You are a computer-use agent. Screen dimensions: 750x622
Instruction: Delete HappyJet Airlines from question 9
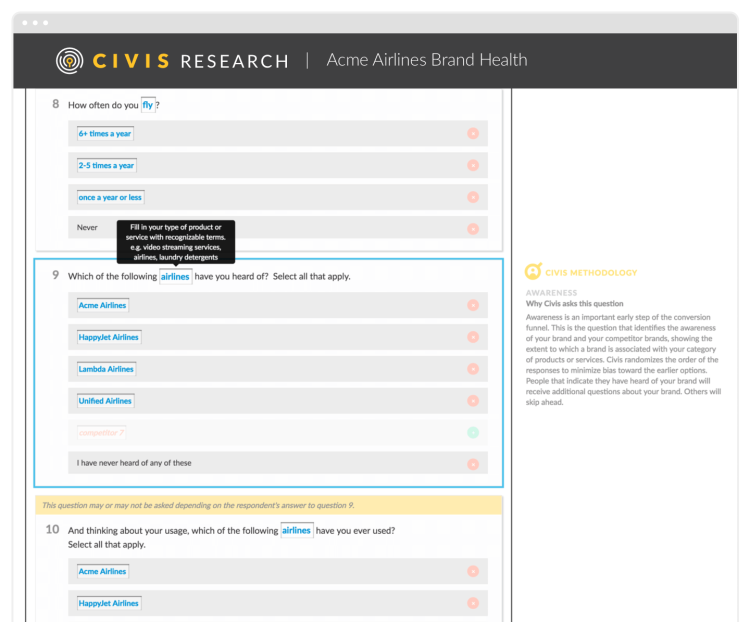tap(473, 337)
